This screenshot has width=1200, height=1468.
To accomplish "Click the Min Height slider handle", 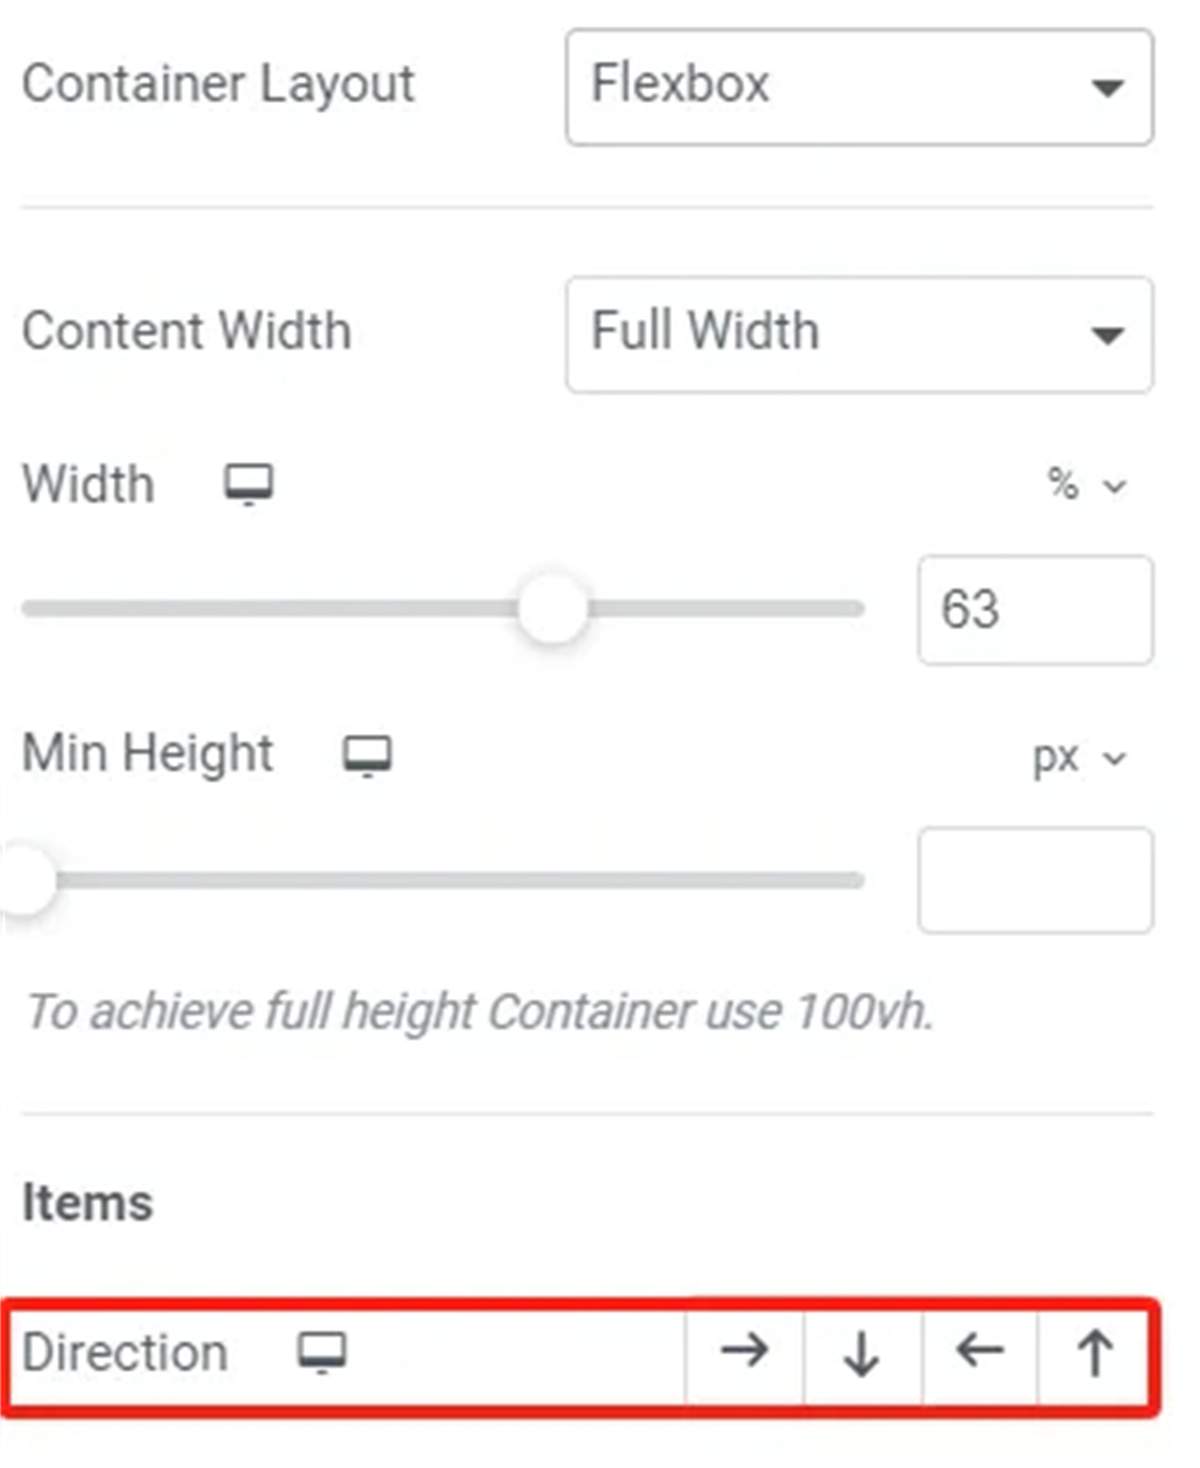I will (x=26, y=880).
